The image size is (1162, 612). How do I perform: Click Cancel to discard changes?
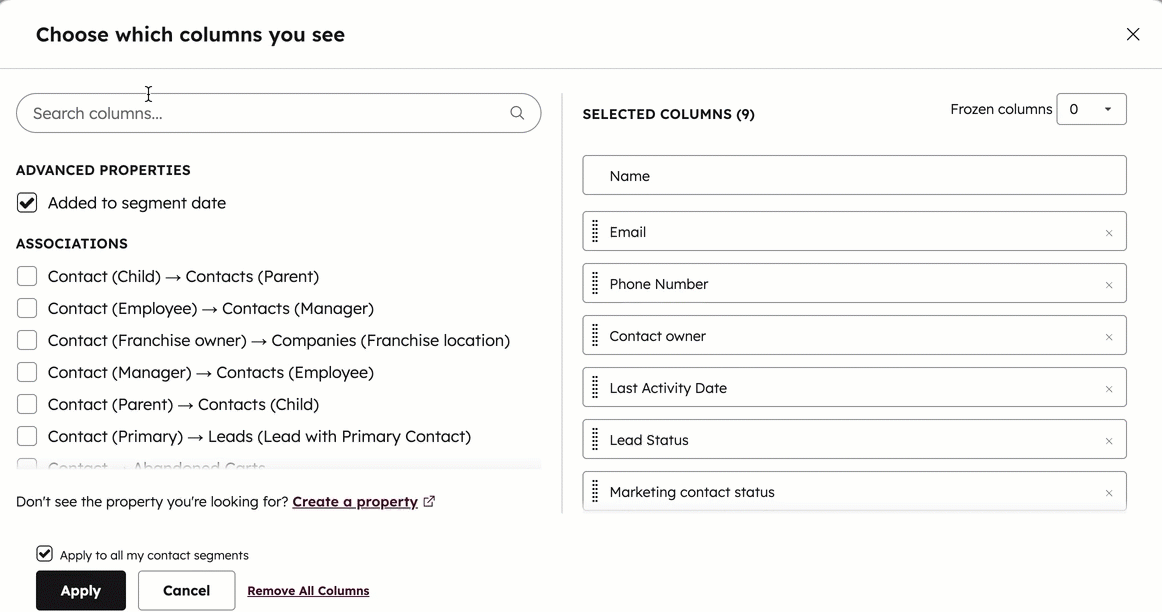point(186,590)
